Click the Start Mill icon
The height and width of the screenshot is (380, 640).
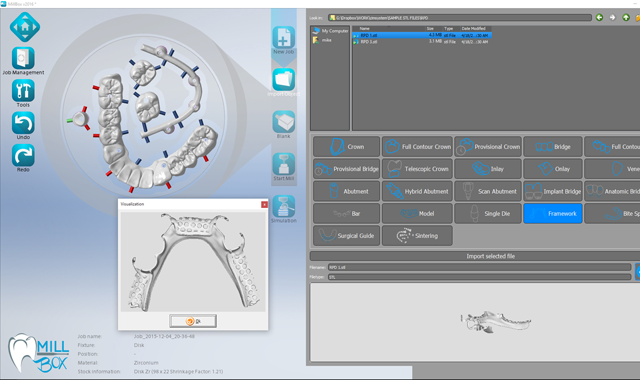point(284,164)
